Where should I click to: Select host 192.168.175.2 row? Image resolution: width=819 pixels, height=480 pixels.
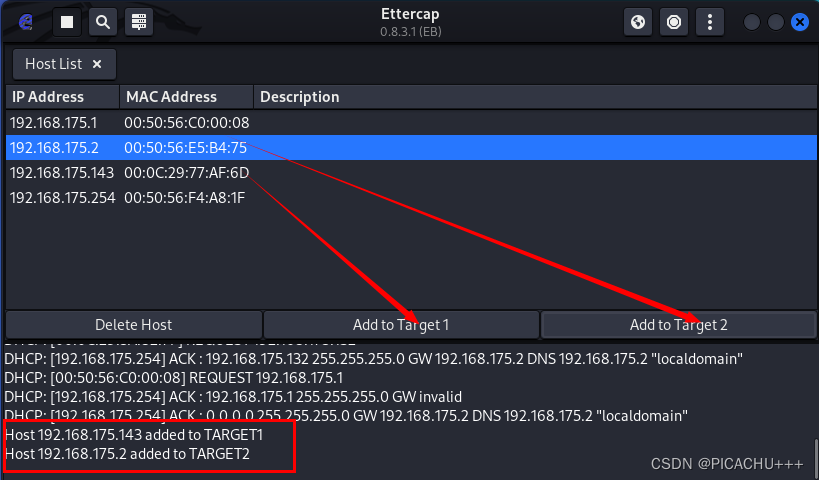[x=411, y=148]
